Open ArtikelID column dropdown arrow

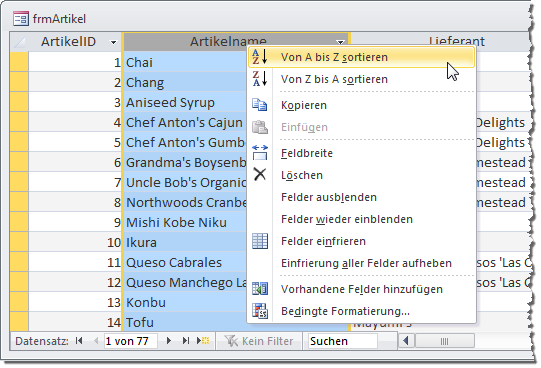click(x=113, y=42)
